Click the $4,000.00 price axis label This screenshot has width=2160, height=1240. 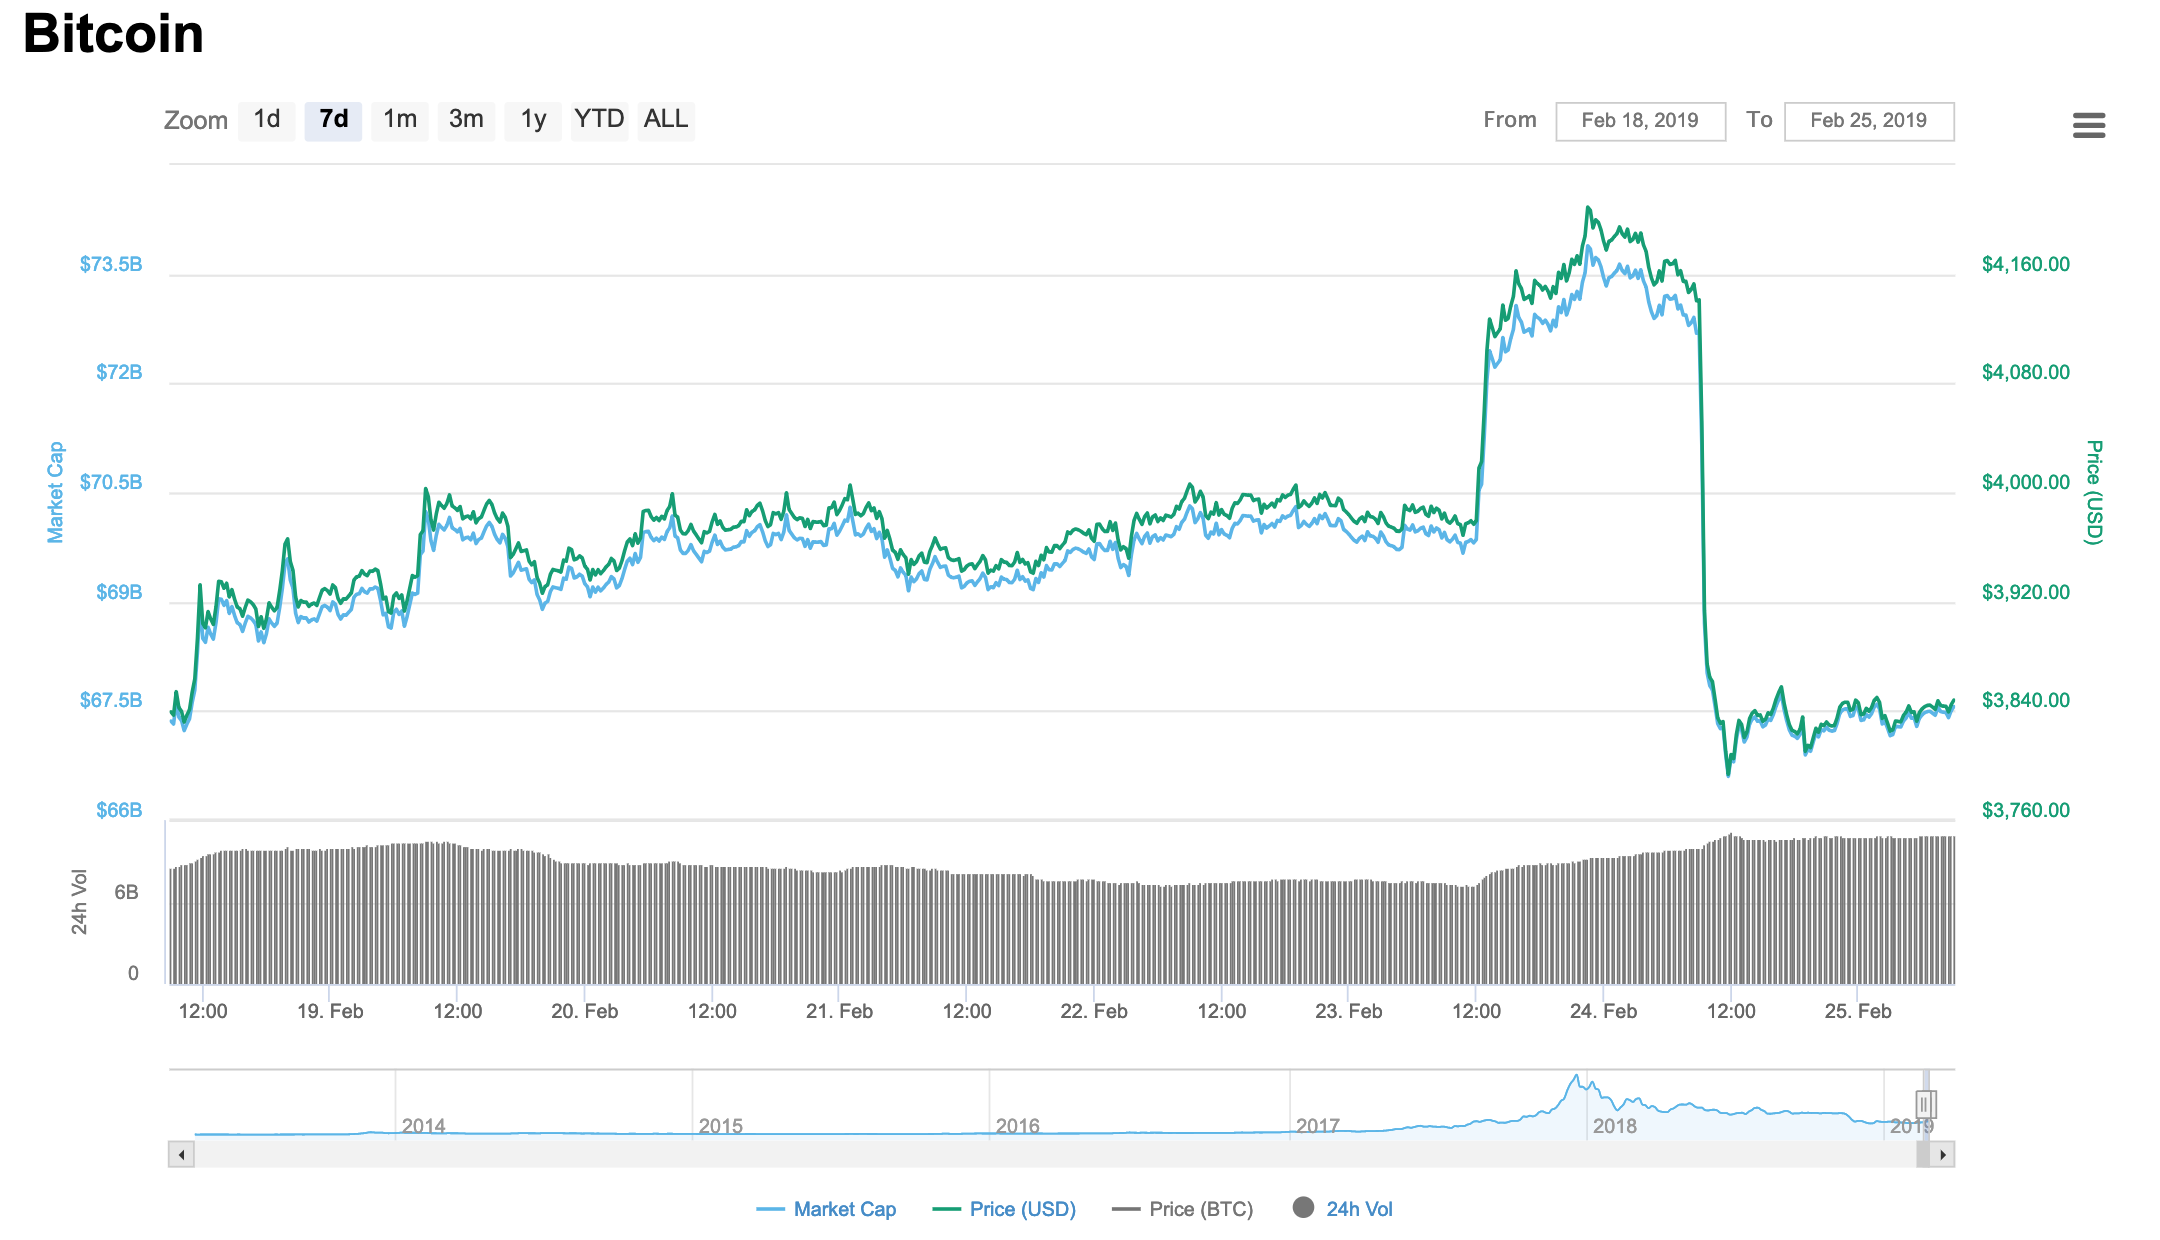(x=2026, y=482)
